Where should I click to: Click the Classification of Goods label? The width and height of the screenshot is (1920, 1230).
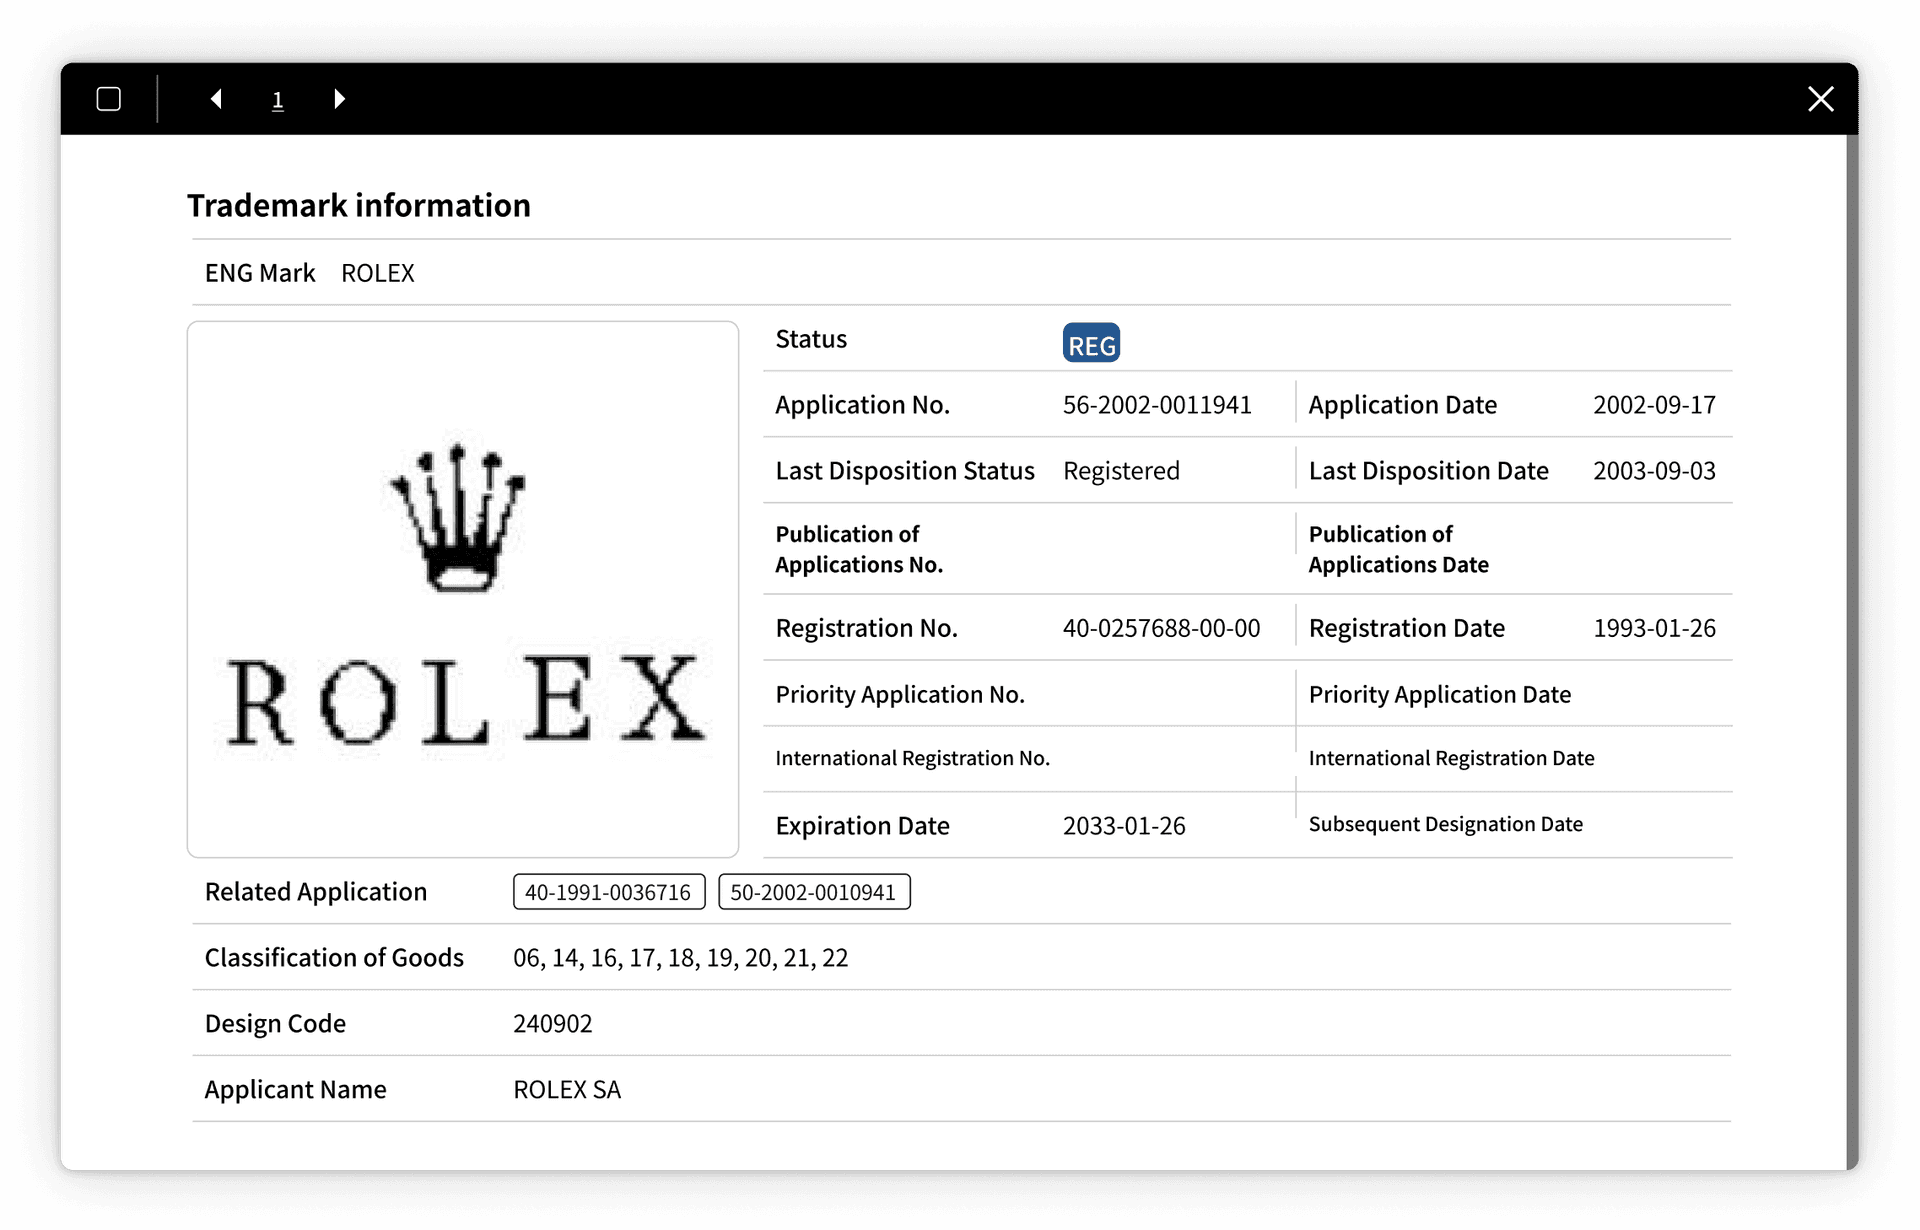(334, 958)
